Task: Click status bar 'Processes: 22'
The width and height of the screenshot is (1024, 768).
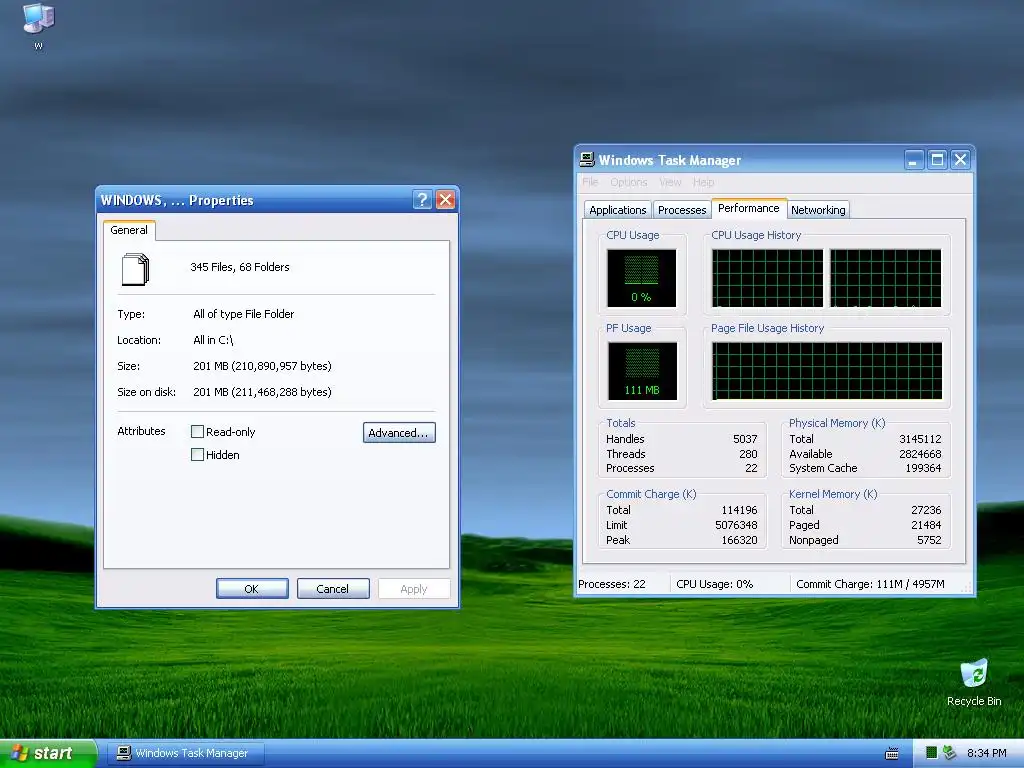Action: point(612,584)
